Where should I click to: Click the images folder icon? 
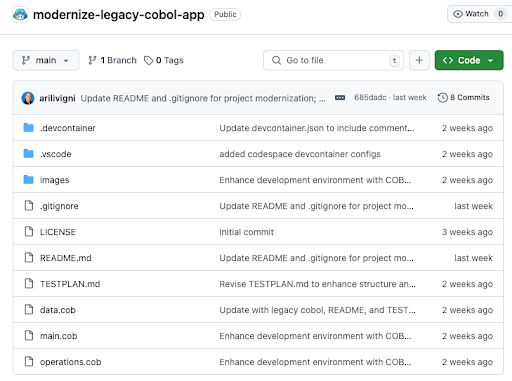[x=29, y=180]
